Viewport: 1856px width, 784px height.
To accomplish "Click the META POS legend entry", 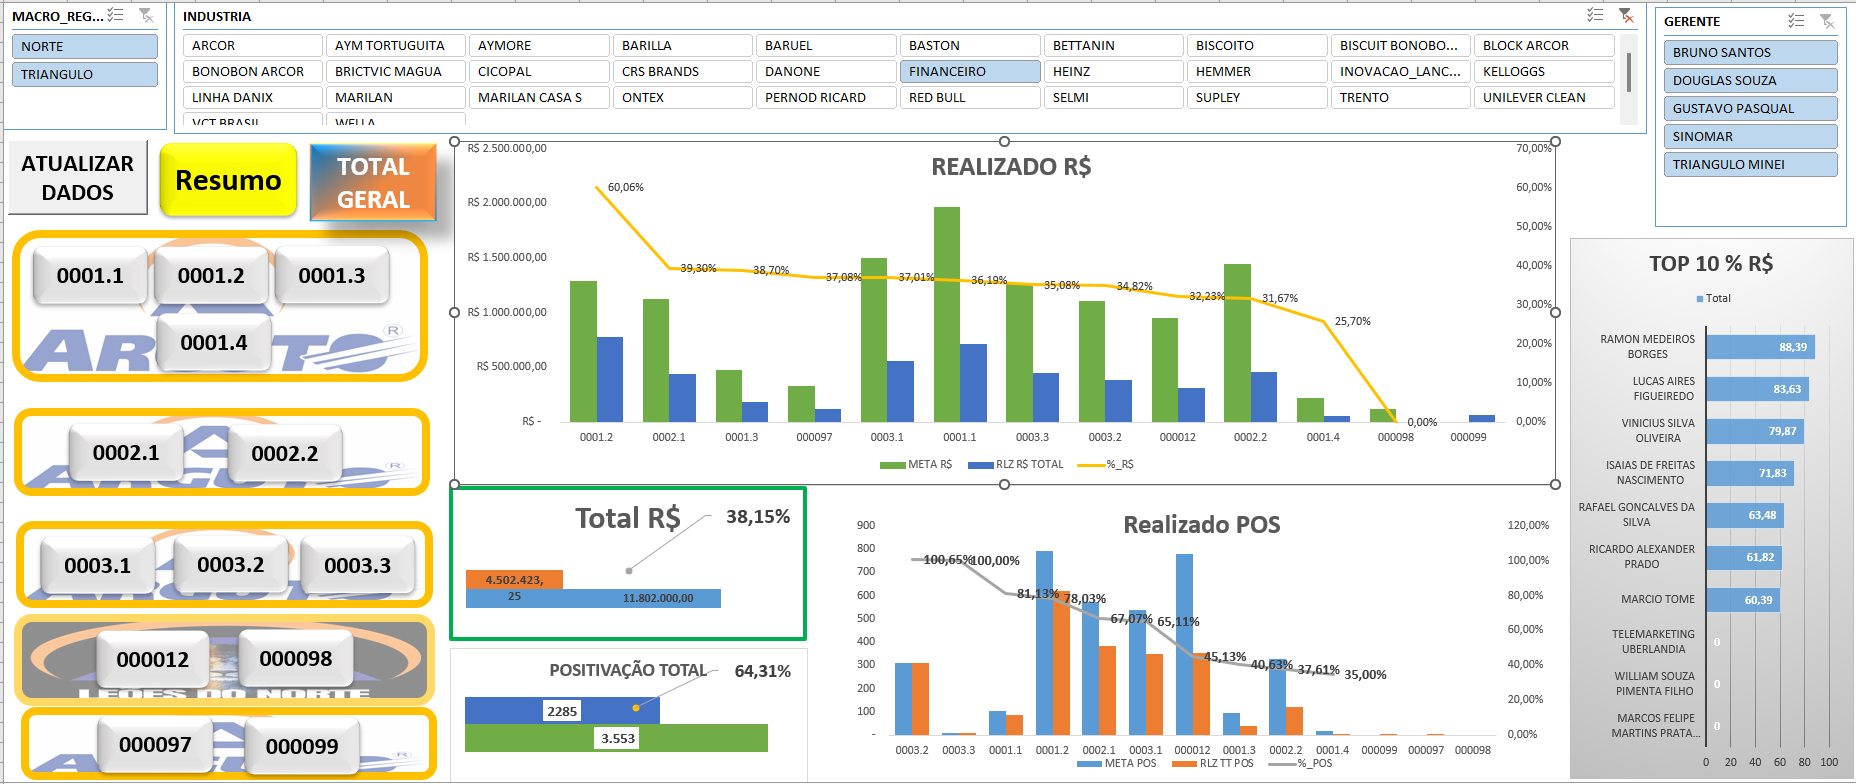I will point(1117,763).
